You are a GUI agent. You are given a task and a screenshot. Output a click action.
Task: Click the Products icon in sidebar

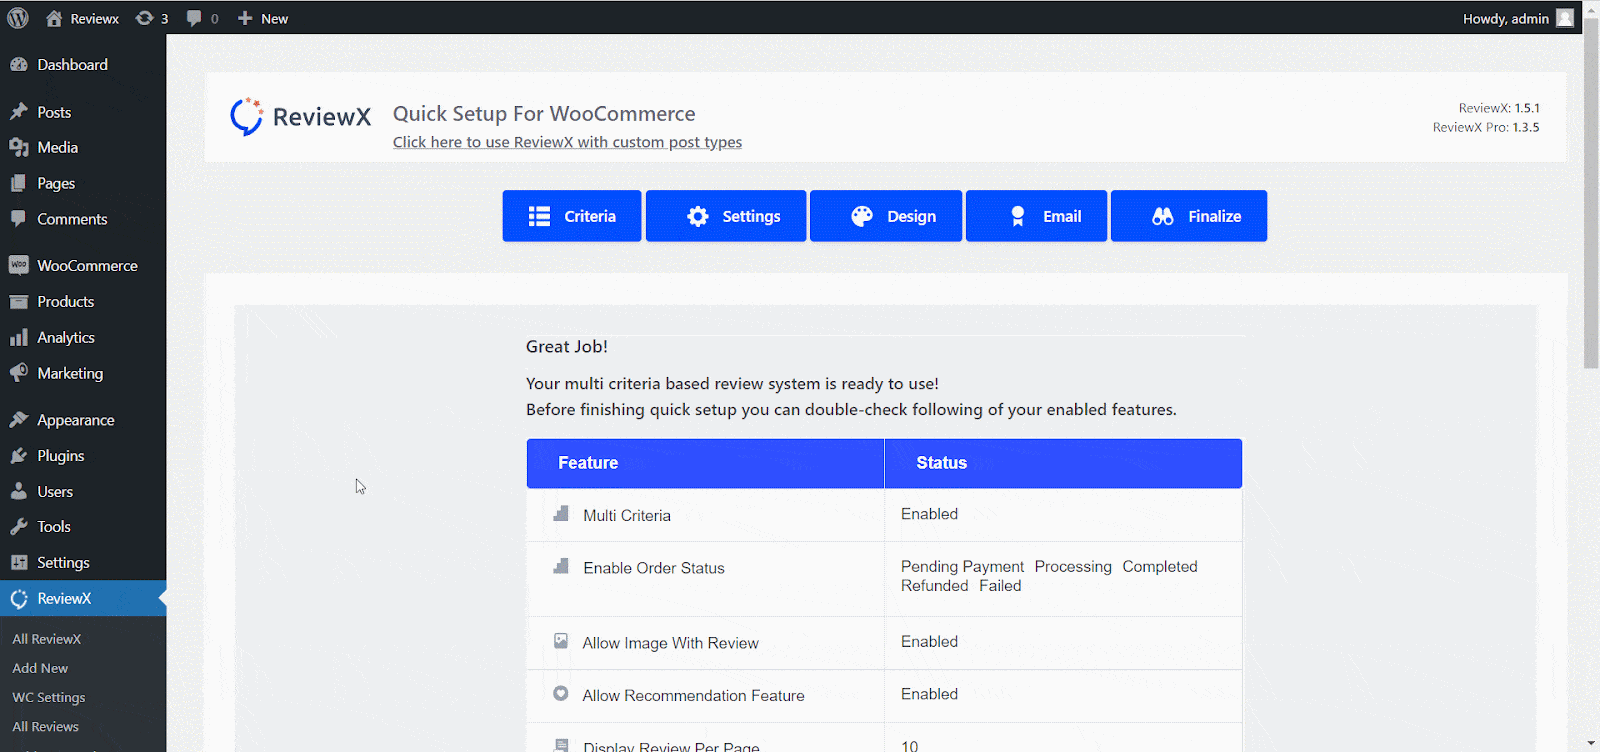point(18,301)
